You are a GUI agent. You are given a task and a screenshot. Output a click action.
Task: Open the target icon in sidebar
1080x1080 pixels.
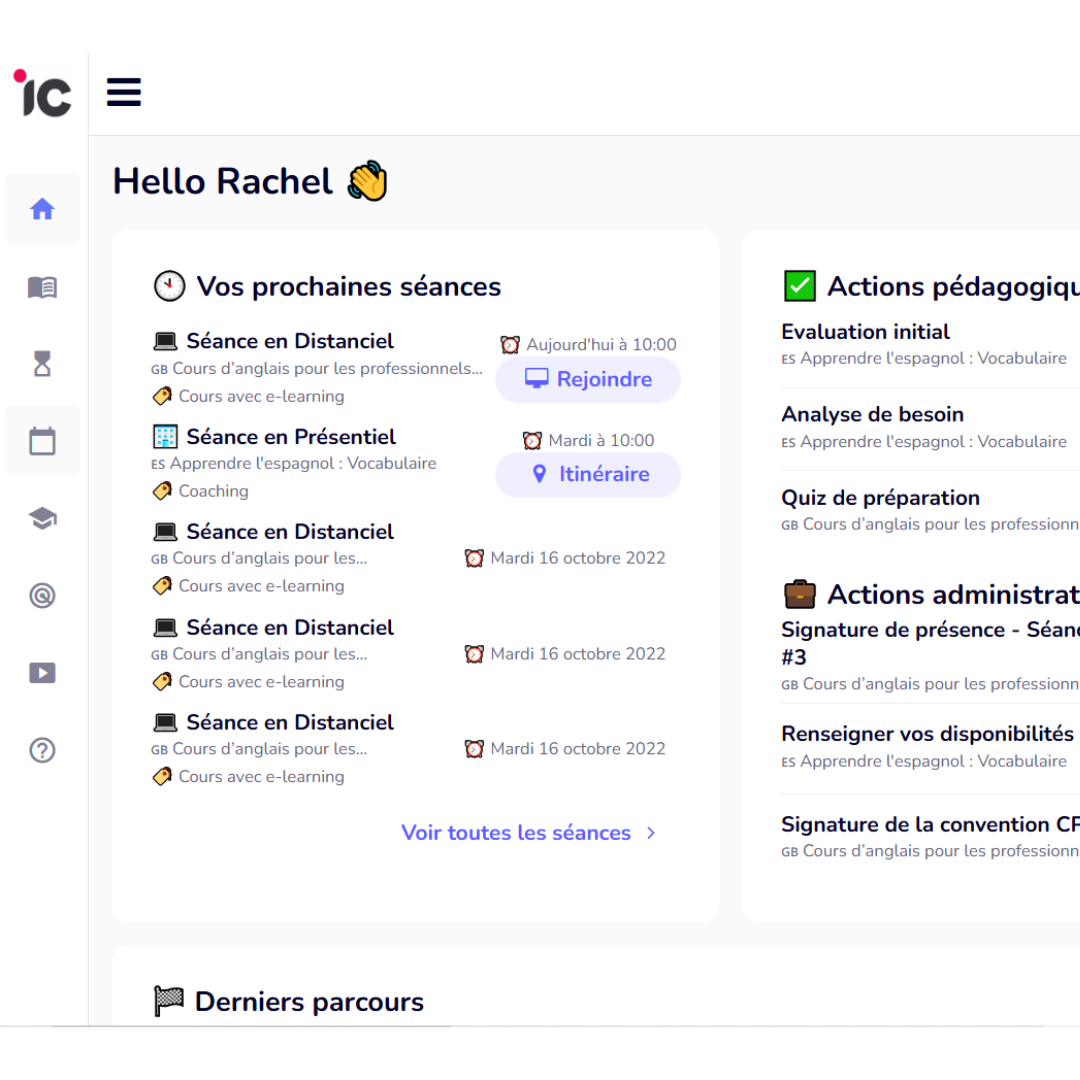pos(42,596)
